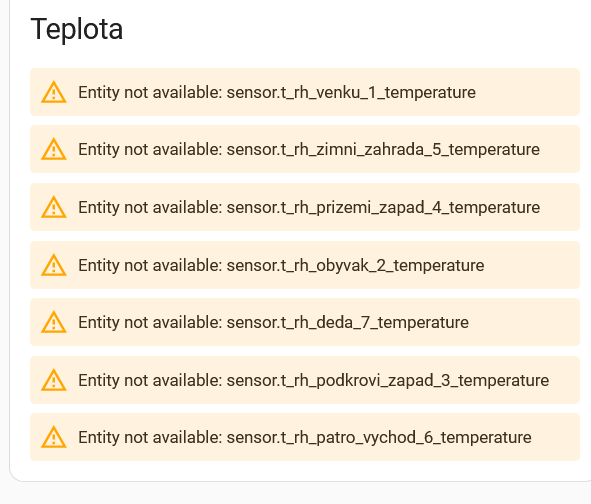Click 'Entity not available' text for patro_vychod_6
591x504 pixels.
(150, 438)
